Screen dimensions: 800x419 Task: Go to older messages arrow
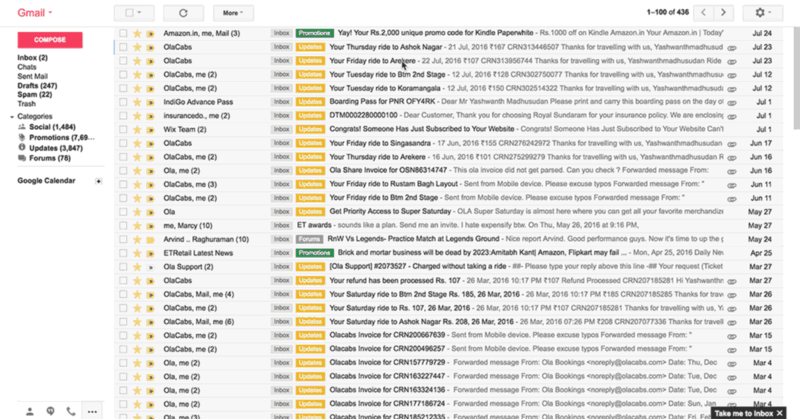(723, 13)
